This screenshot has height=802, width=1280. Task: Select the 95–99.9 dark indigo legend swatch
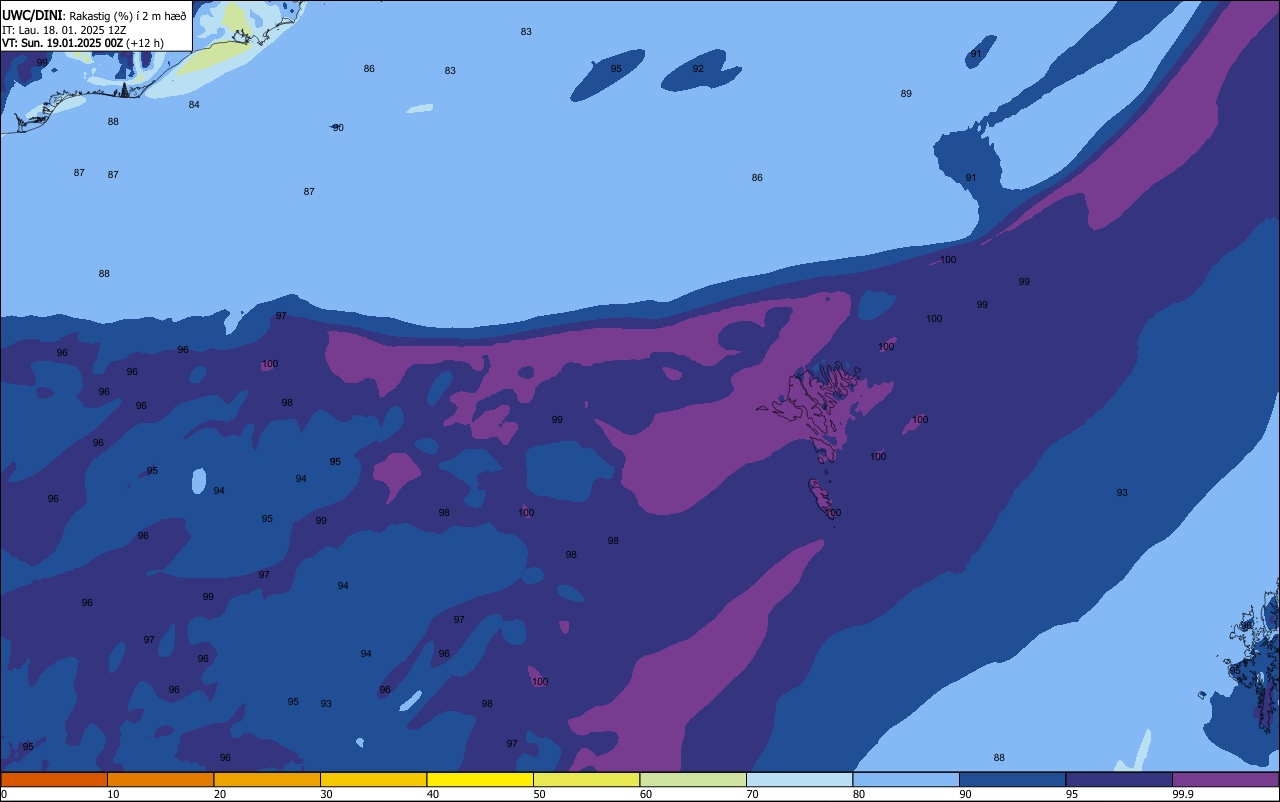click(x=1119, y=779)
